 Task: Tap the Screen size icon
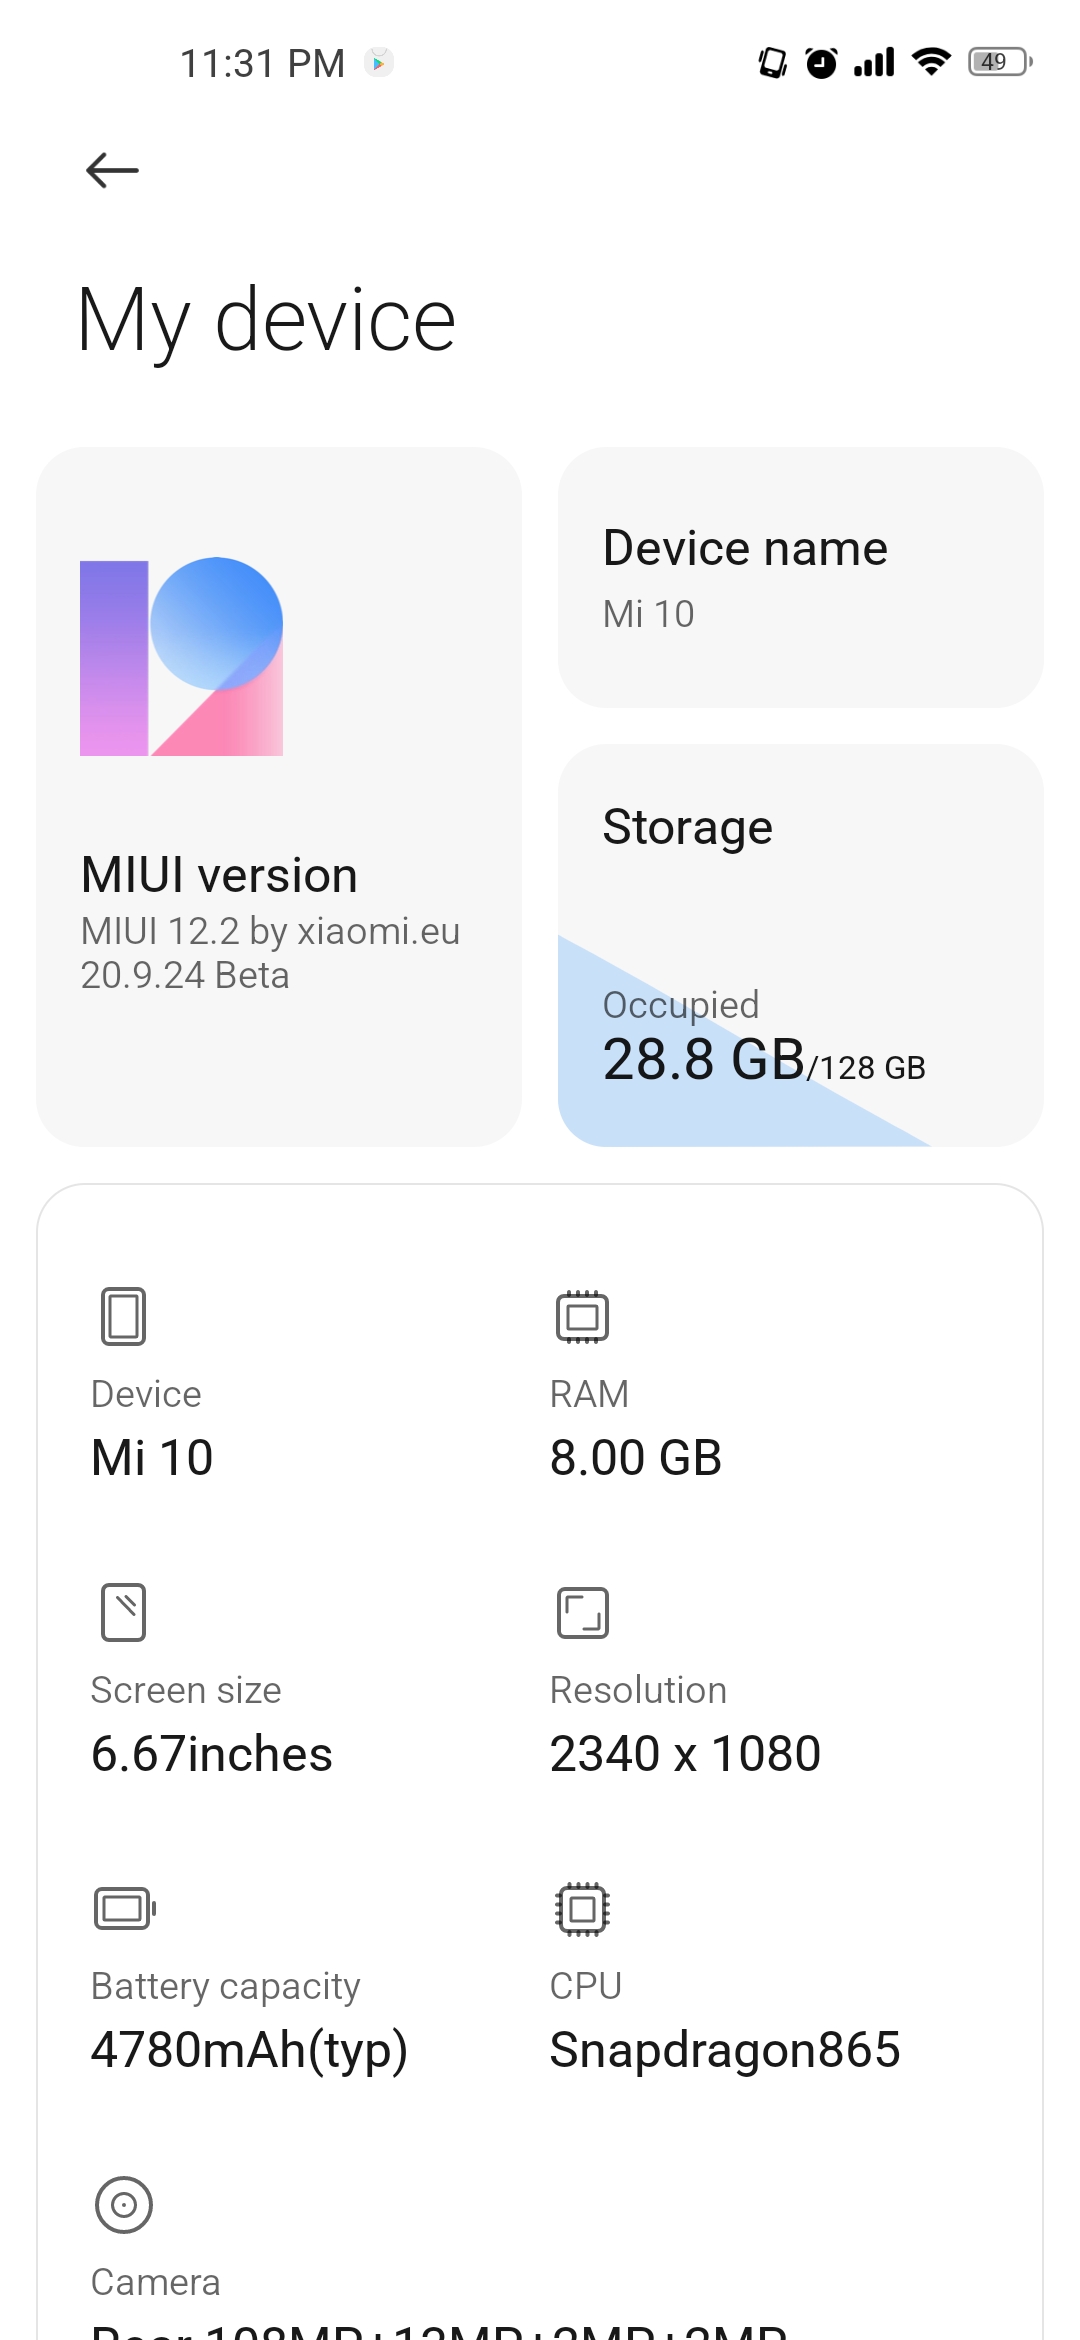click(x=123, y=1612)
